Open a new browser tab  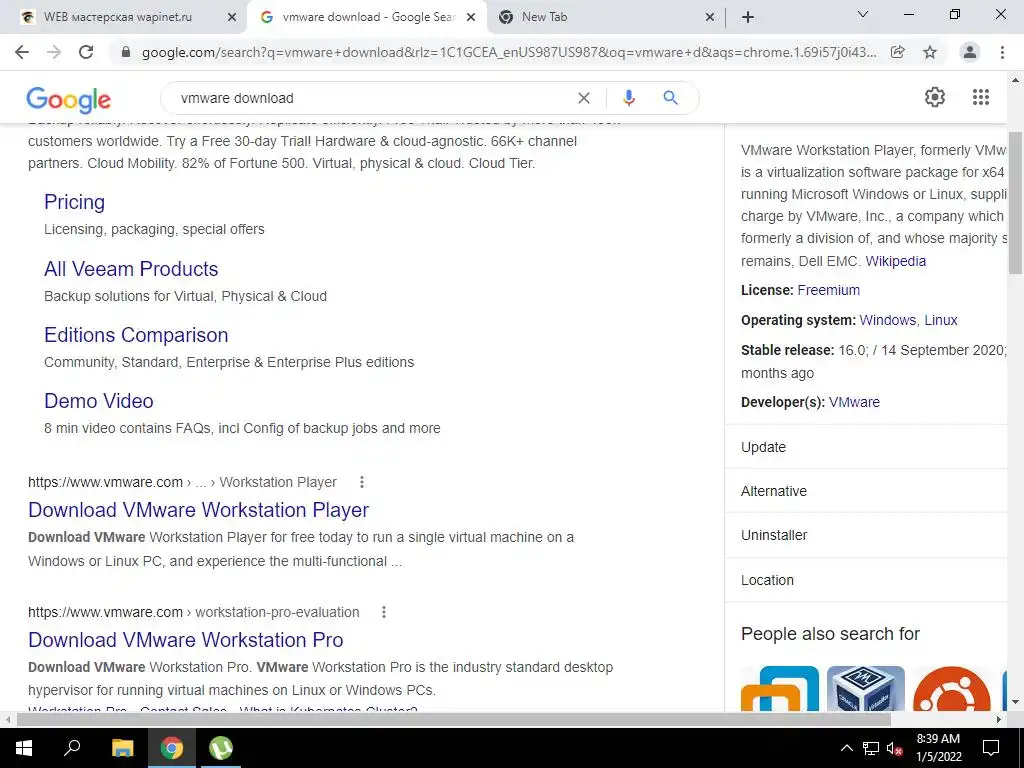(x=748, y=17)
